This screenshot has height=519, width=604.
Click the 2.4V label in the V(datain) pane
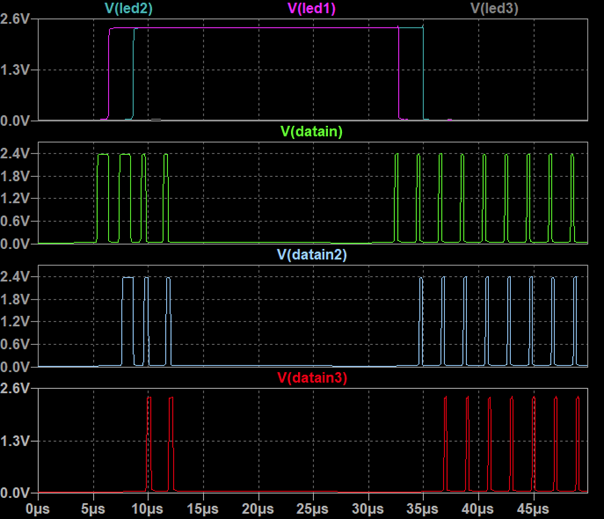tap(17, 154)
